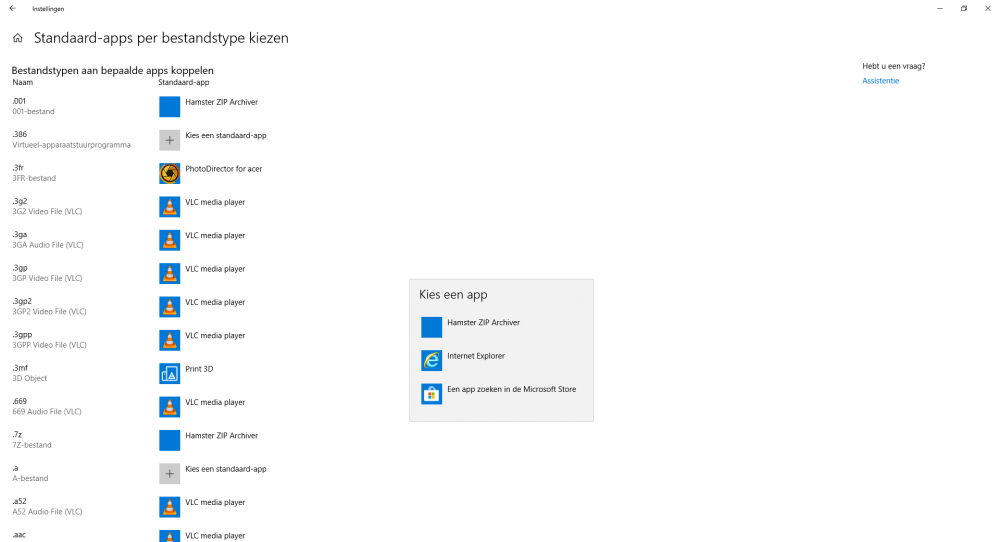Click the back arrow in Instellingen
Viewport: 1000px width, 542px height.
click(x=13, y=8)
